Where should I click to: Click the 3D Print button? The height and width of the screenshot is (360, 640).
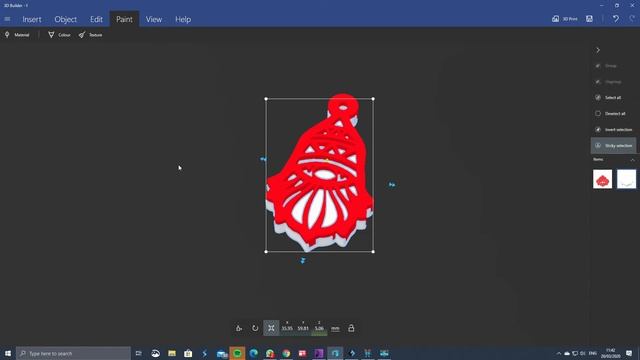pos(565,19)
